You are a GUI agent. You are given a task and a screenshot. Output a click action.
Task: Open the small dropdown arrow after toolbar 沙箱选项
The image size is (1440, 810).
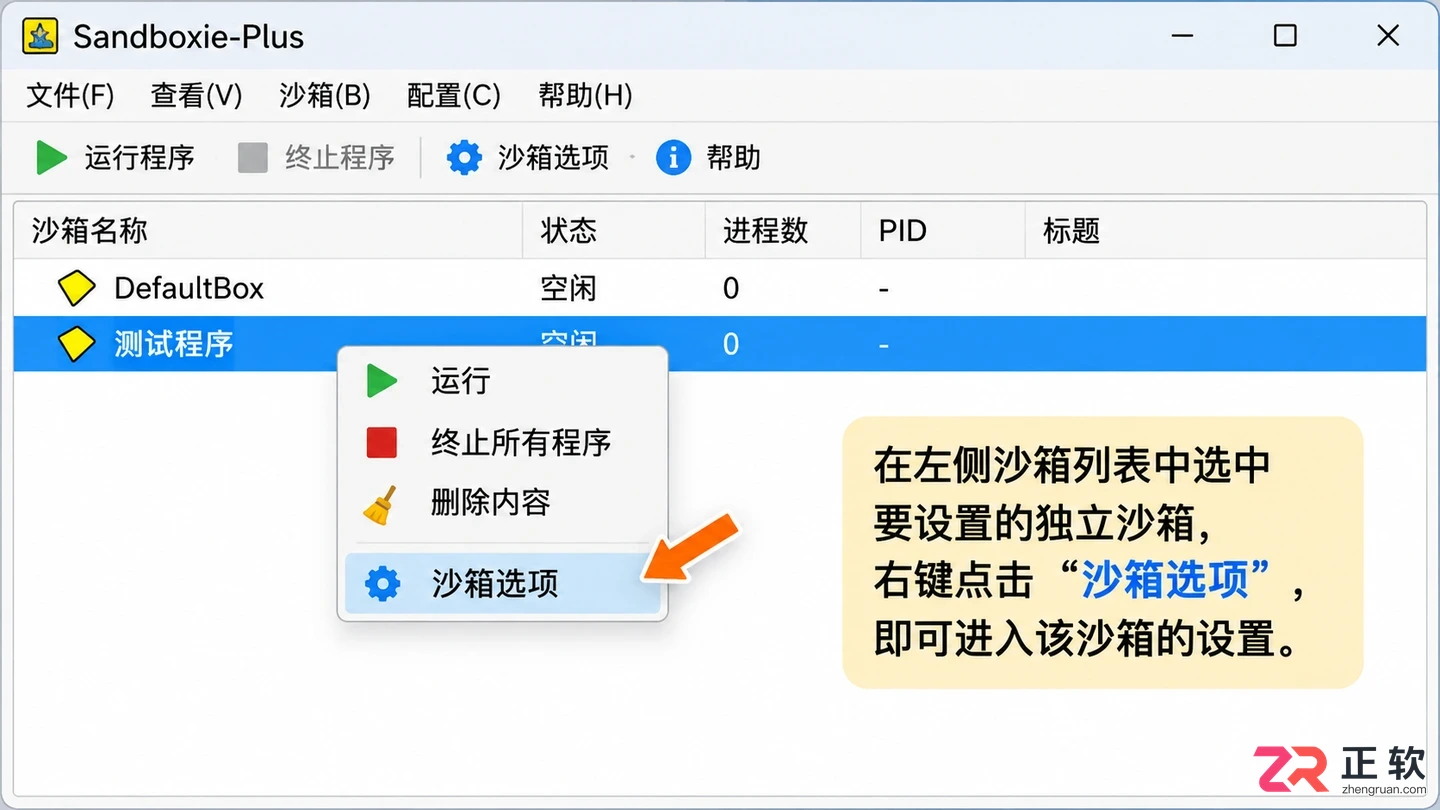tap(632, 158)
